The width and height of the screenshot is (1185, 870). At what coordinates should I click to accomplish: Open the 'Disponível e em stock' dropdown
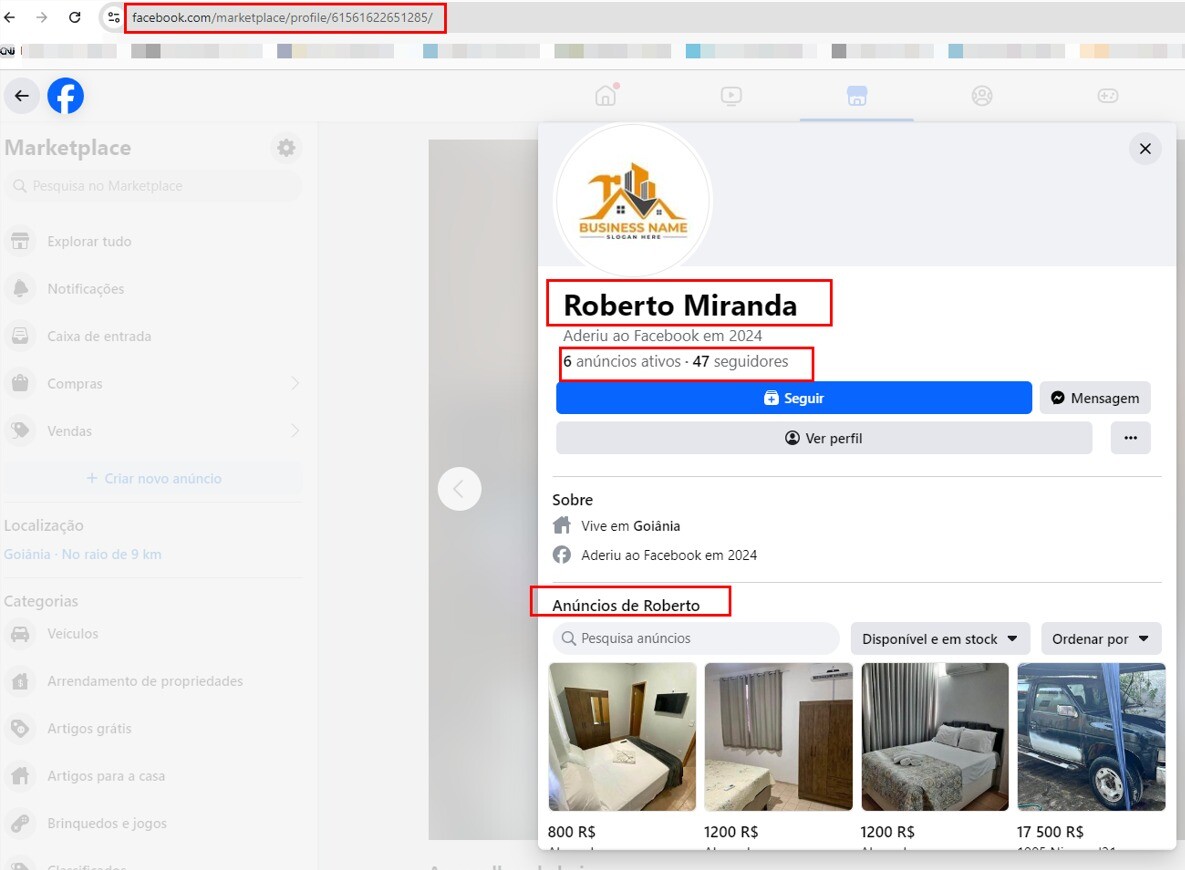939,639
